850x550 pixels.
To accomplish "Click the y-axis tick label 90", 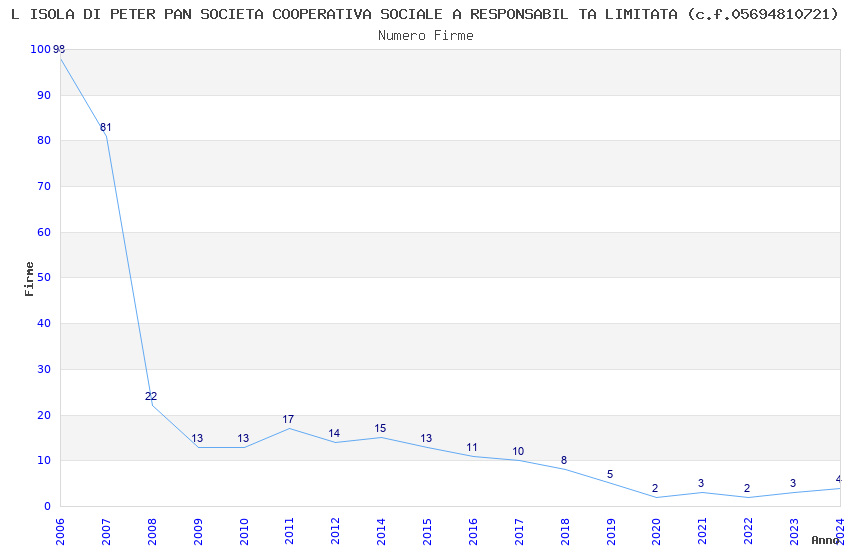I will coord(44,95).
